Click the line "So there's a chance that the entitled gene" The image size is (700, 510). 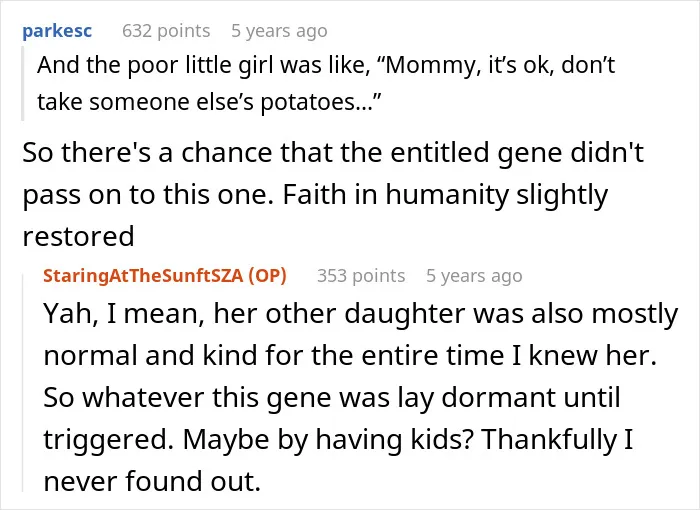point(333,153)
